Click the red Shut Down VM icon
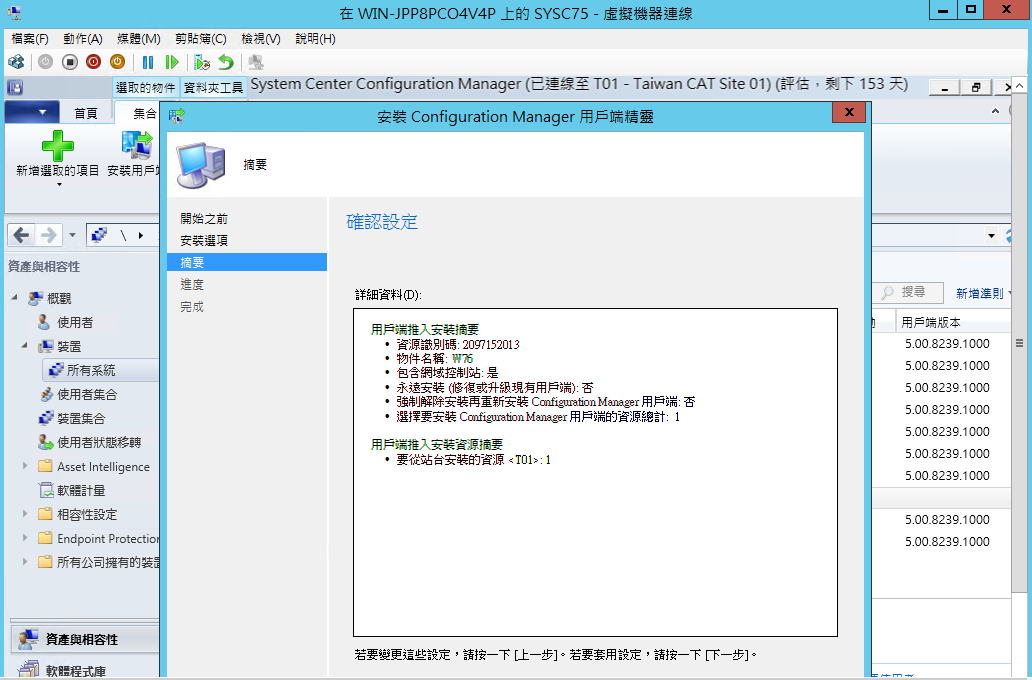This screenshot has height=680, width=1032. 93,62
